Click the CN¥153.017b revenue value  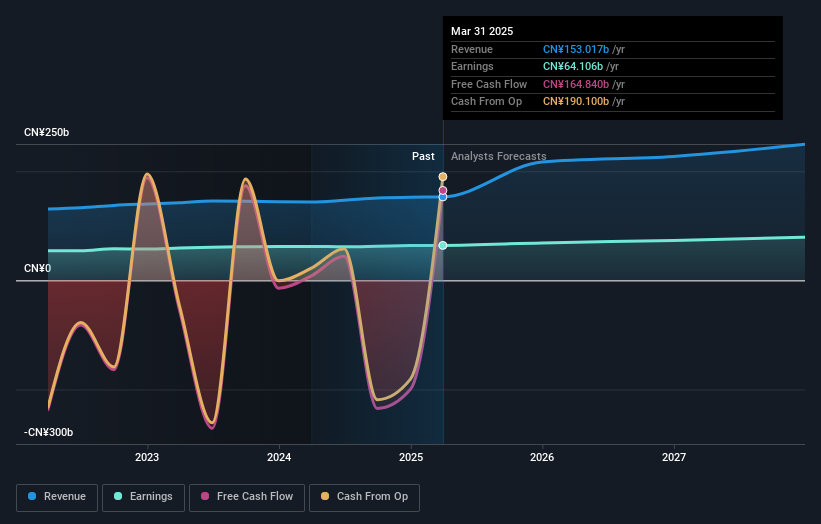pyautogui.click(x=576, y=49)
